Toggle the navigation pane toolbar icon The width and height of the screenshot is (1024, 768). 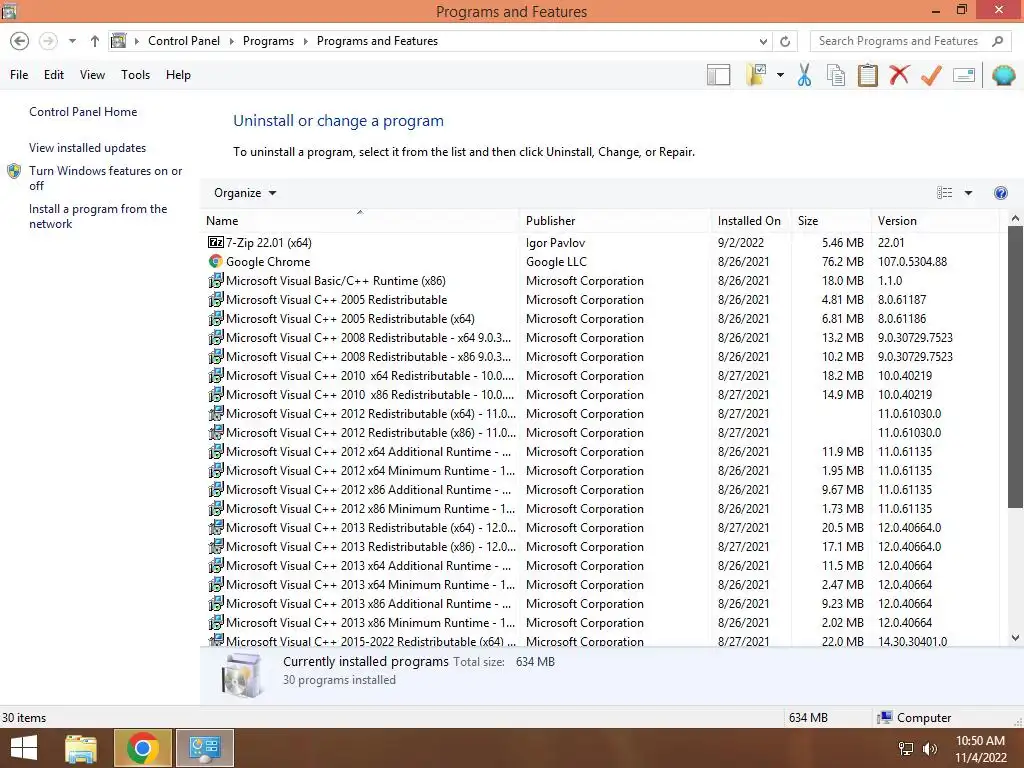[718, 75]
